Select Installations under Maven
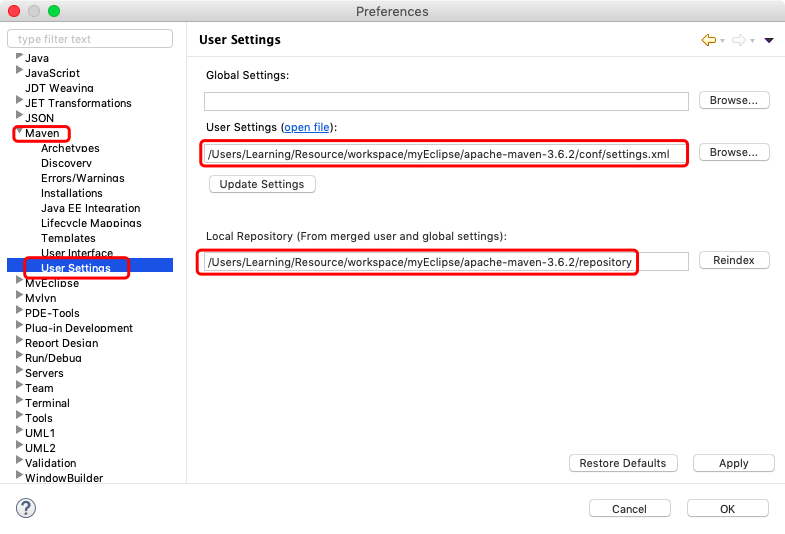Screen dimensions: 785x534 (72, 193)
